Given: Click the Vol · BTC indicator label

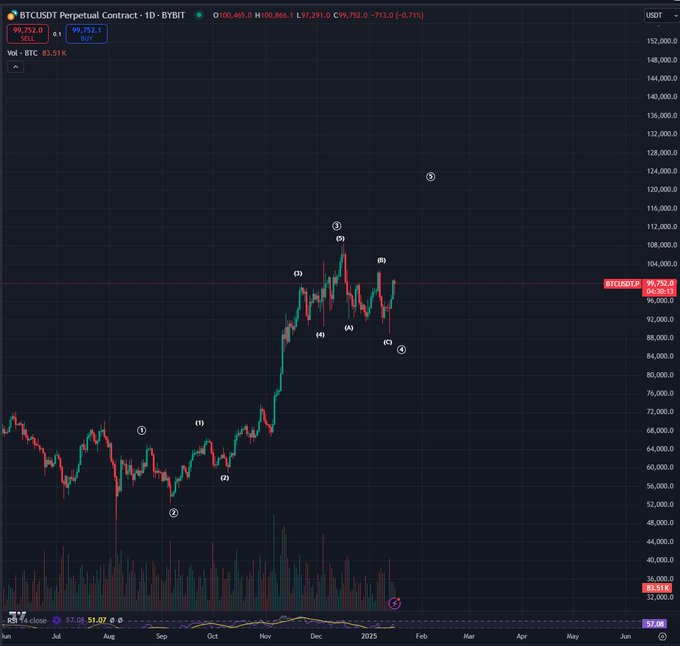Looking at the screenshot, I should click(23, 52).
